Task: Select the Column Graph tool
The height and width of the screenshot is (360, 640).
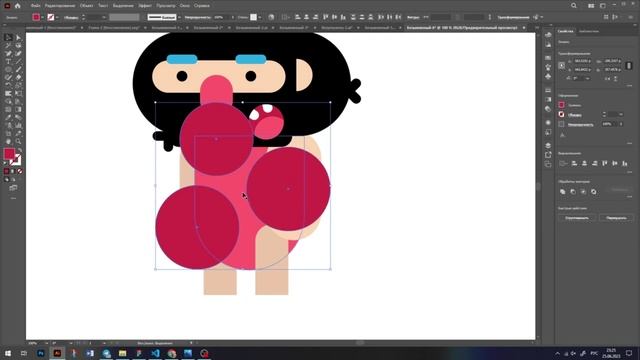Action: (18, 125)
